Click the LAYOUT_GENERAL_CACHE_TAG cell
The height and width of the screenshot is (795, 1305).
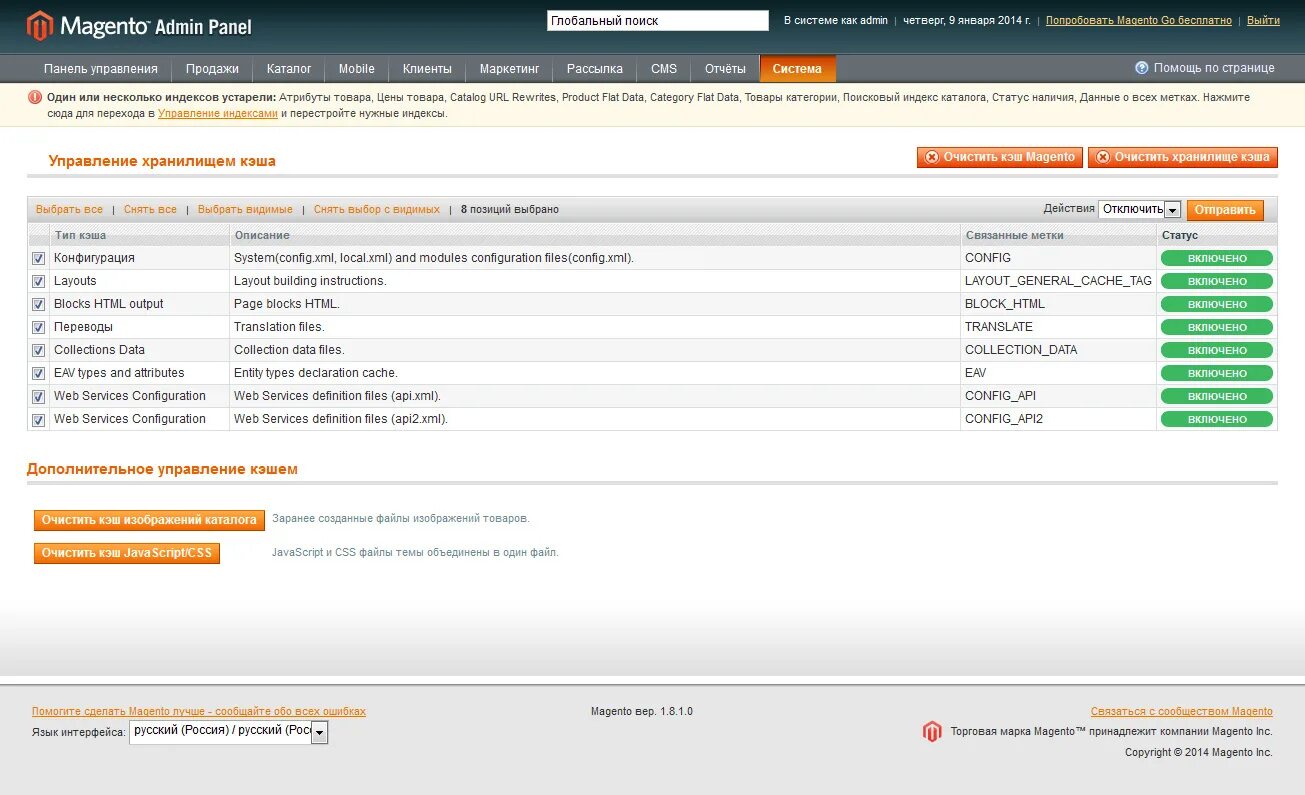click(x=1058, y=281)
